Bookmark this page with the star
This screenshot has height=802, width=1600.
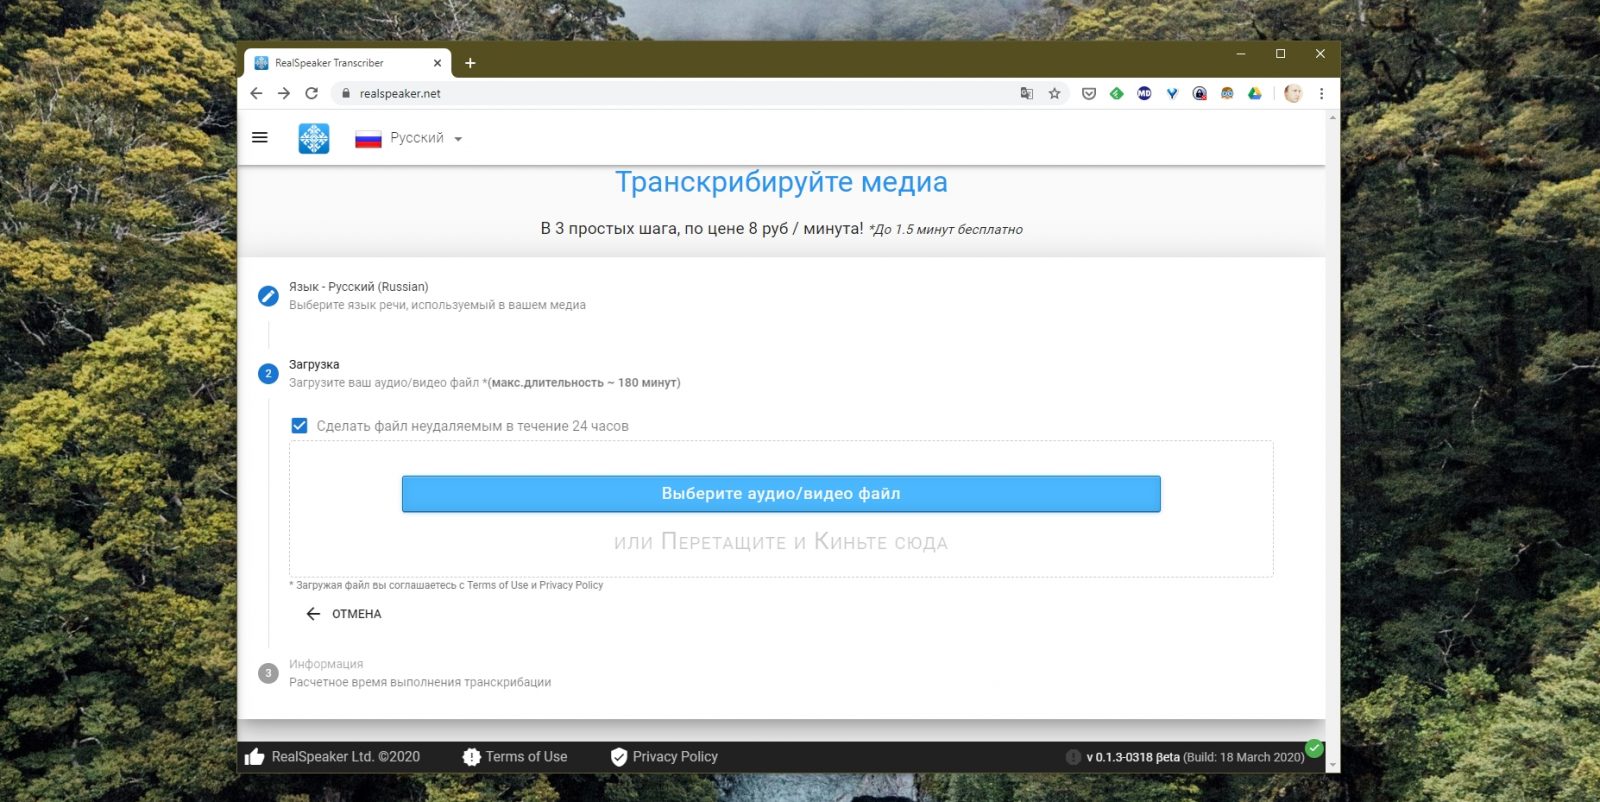[x=1054, y=93]
